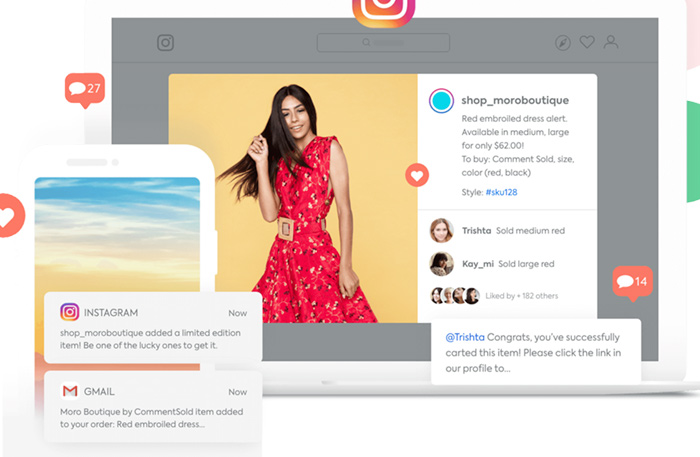Click the Instagram camera logo in the header

pyautogui.click(x=165, y=43)
